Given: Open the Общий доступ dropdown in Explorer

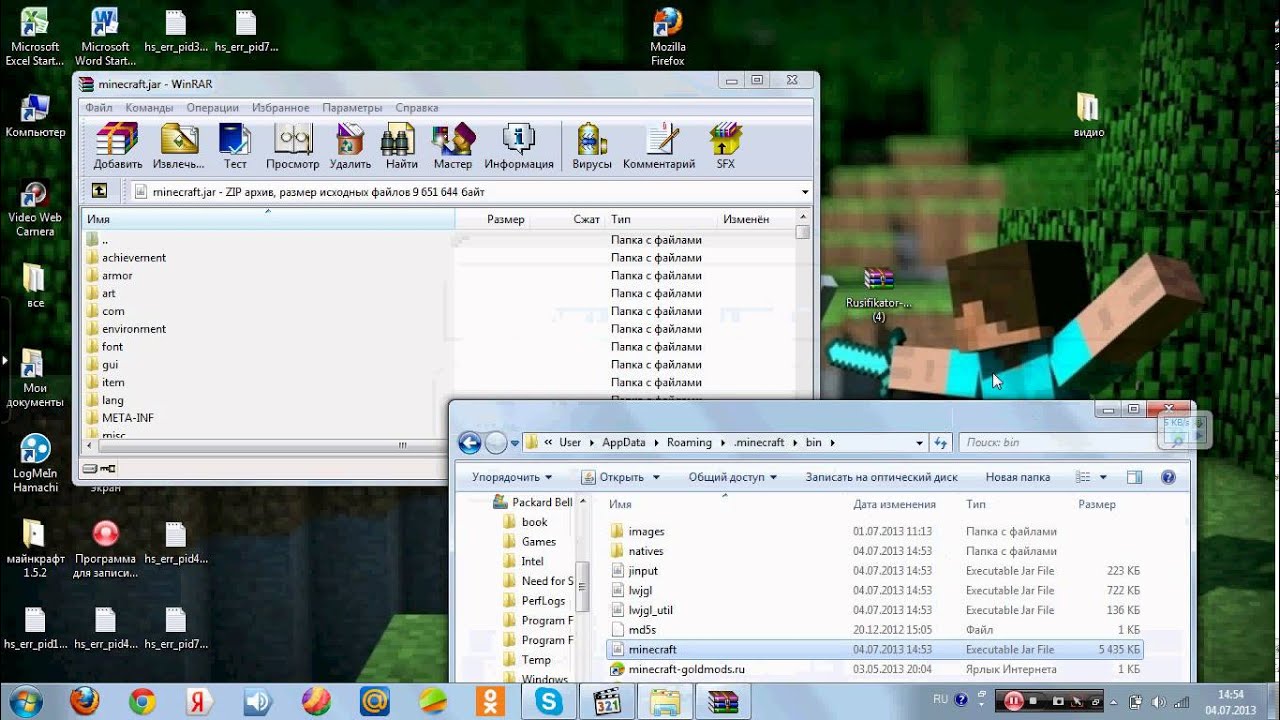Looking at the screenshot, I should coord(733,477).
